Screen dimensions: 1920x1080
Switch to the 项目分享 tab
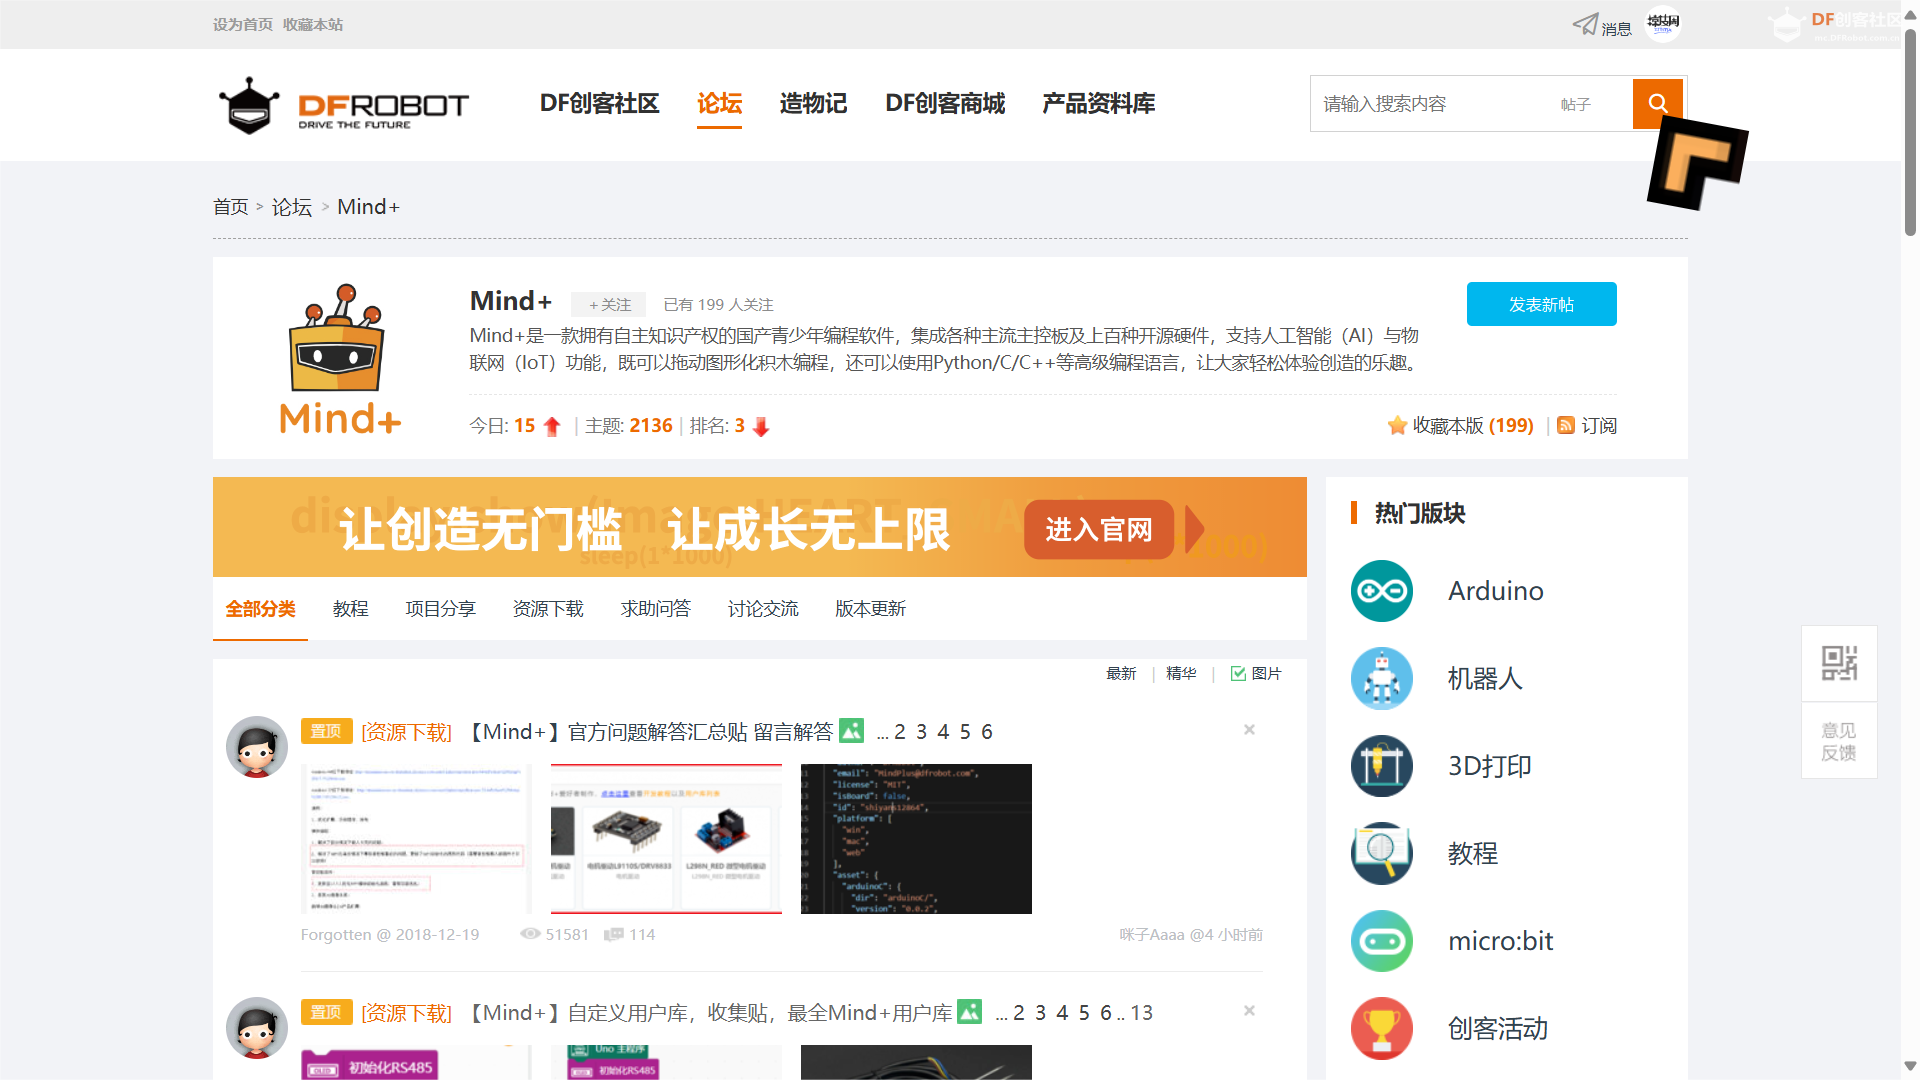440,609
